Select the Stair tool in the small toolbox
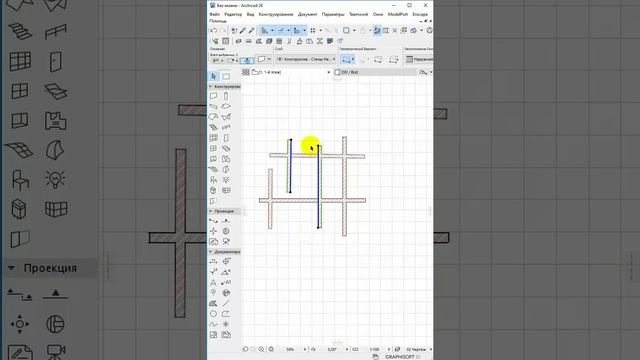The image size is (640, 360). 213,127
